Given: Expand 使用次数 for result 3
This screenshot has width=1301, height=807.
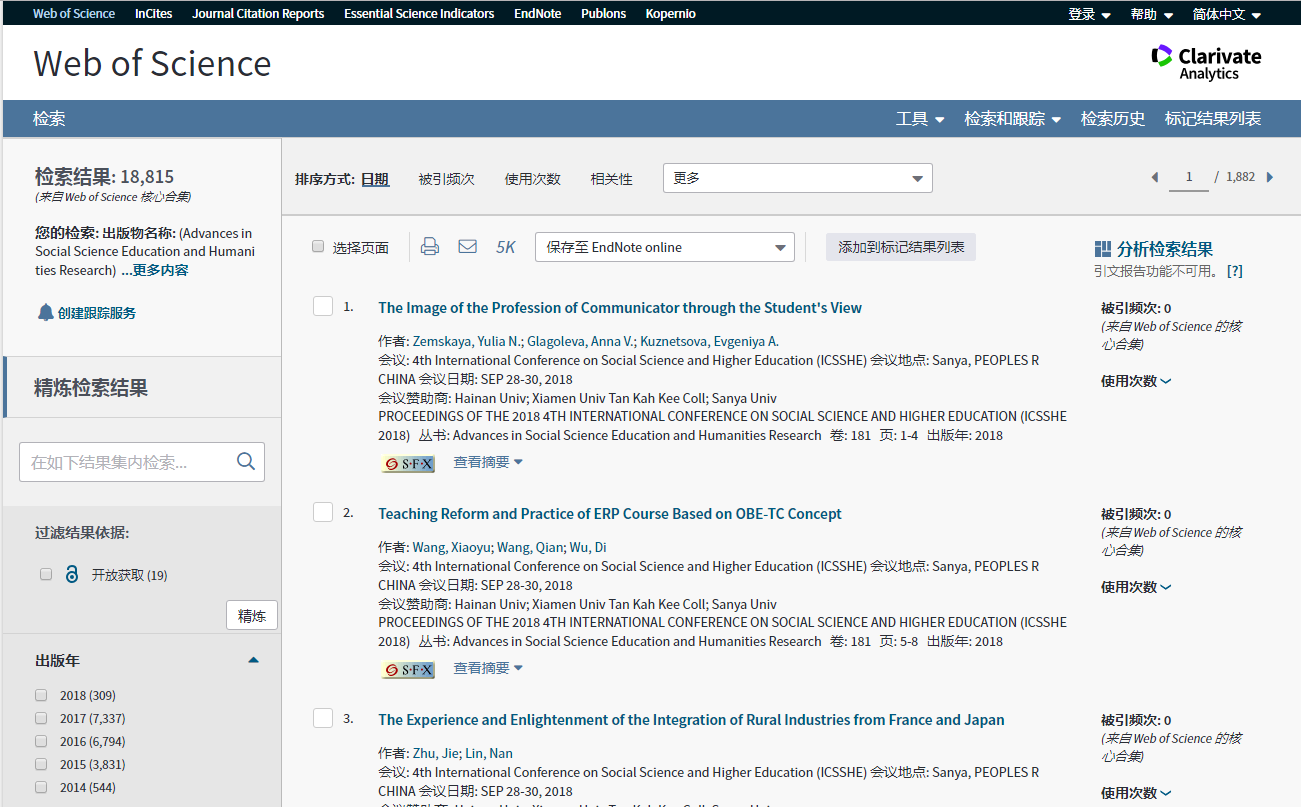Looking at the screenshot, I should point(1136,793).
